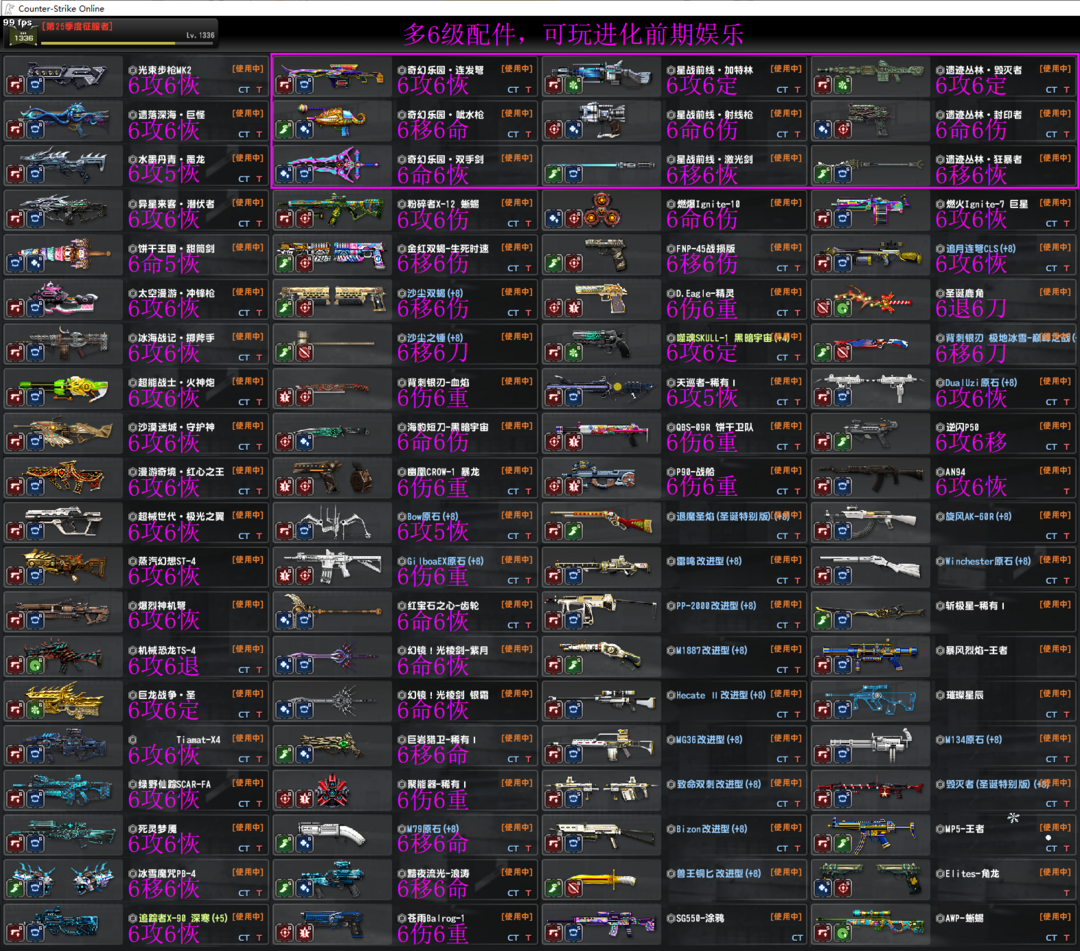Click red burst icon on D.Eagle-精灵 row

point(573,309)
